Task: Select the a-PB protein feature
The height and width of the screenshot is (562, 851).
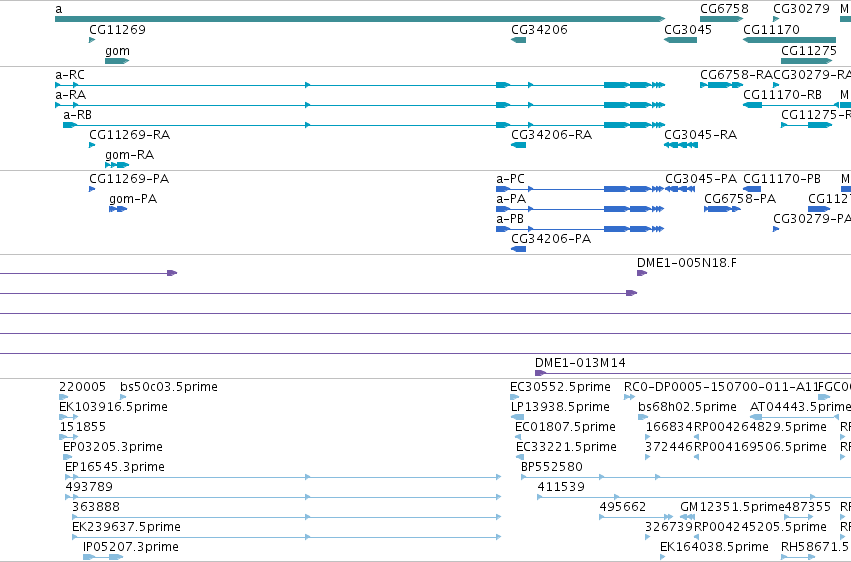Action: (x=580, y=229)
